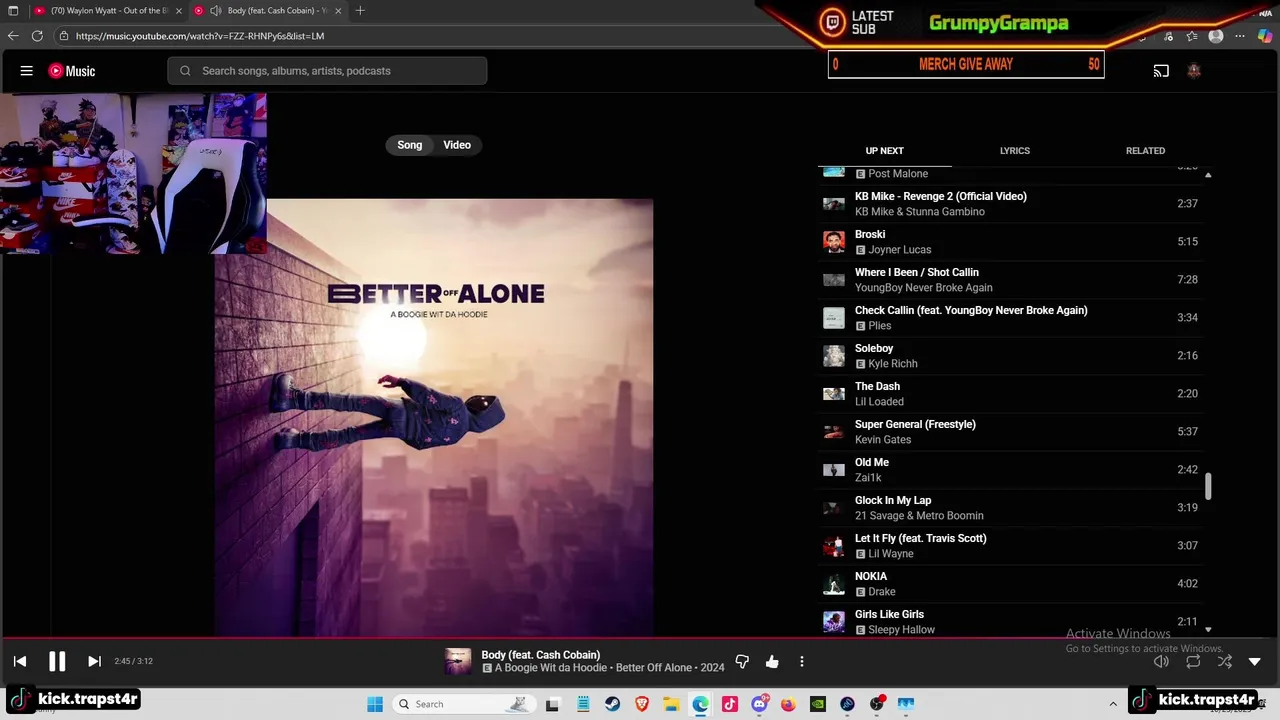Switch playback to Song mode
1280x720 pixels.
409,145
